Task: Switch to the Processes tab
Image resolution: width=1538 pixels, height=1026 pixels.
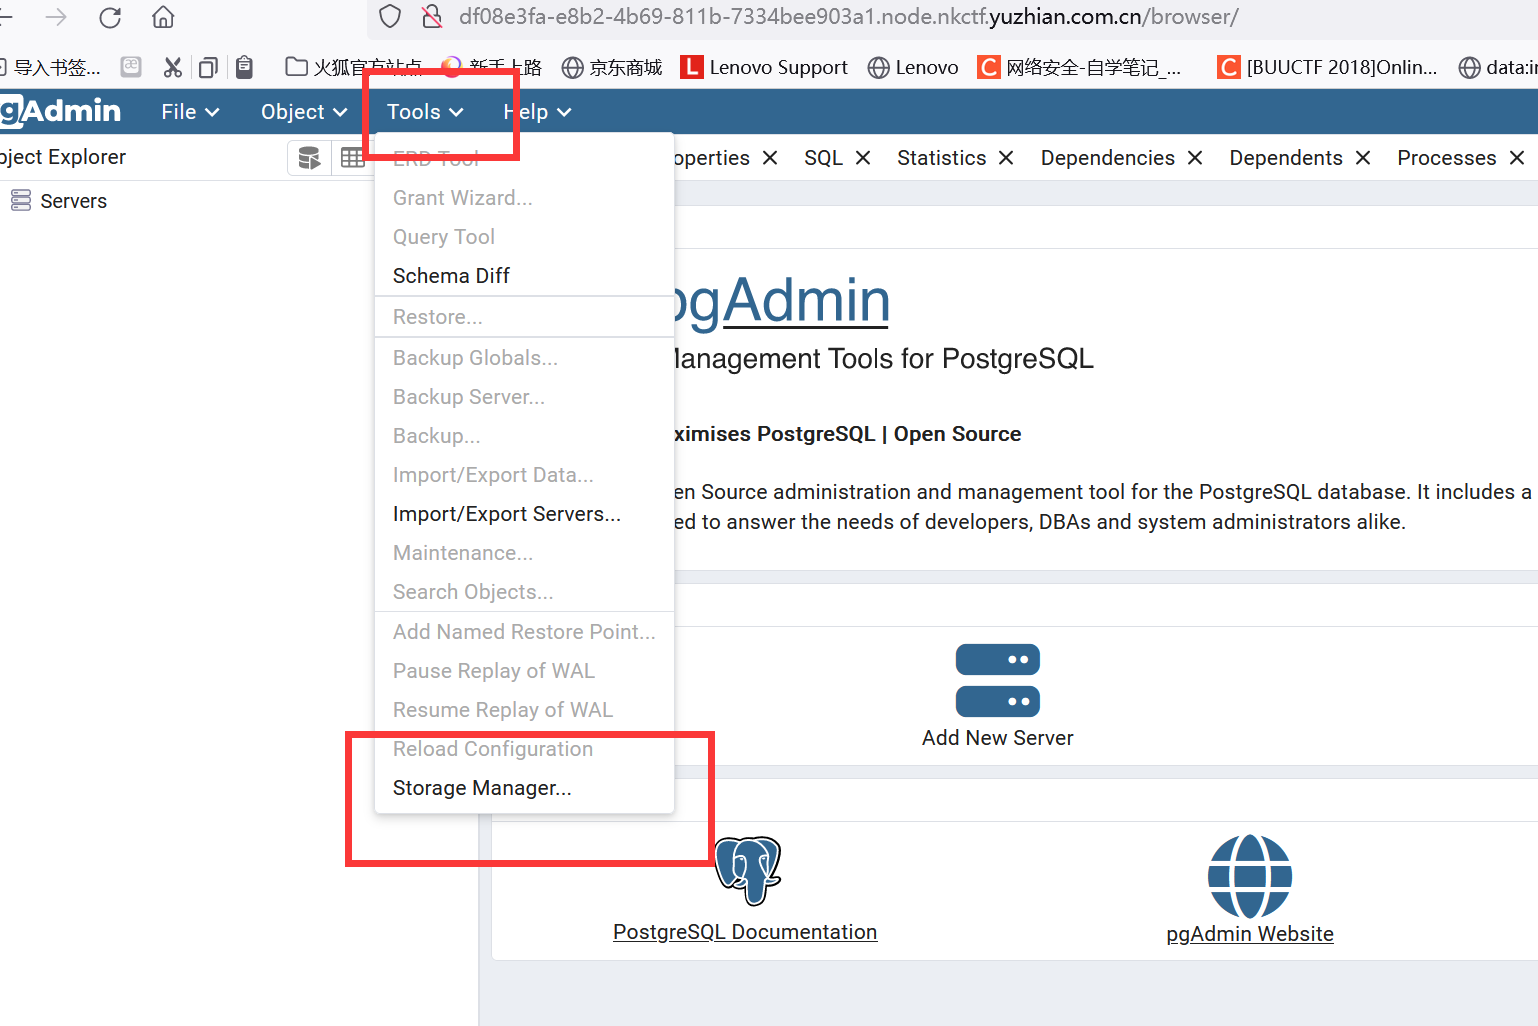Action: pos(1446,158)
